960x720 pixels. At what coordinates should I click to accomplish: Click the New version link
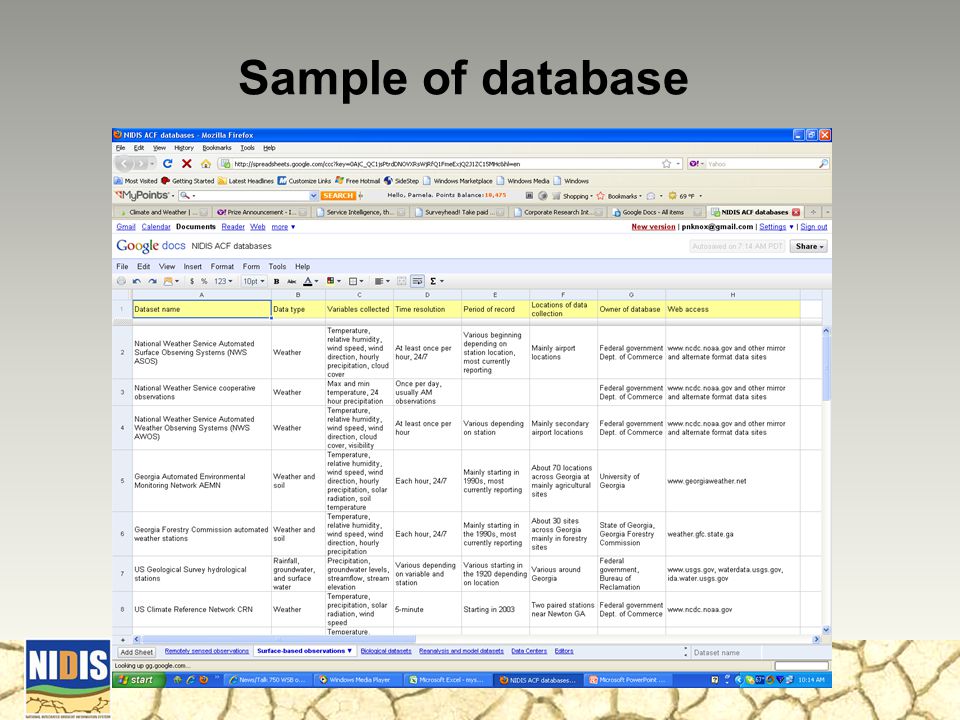tap(653, 227)
